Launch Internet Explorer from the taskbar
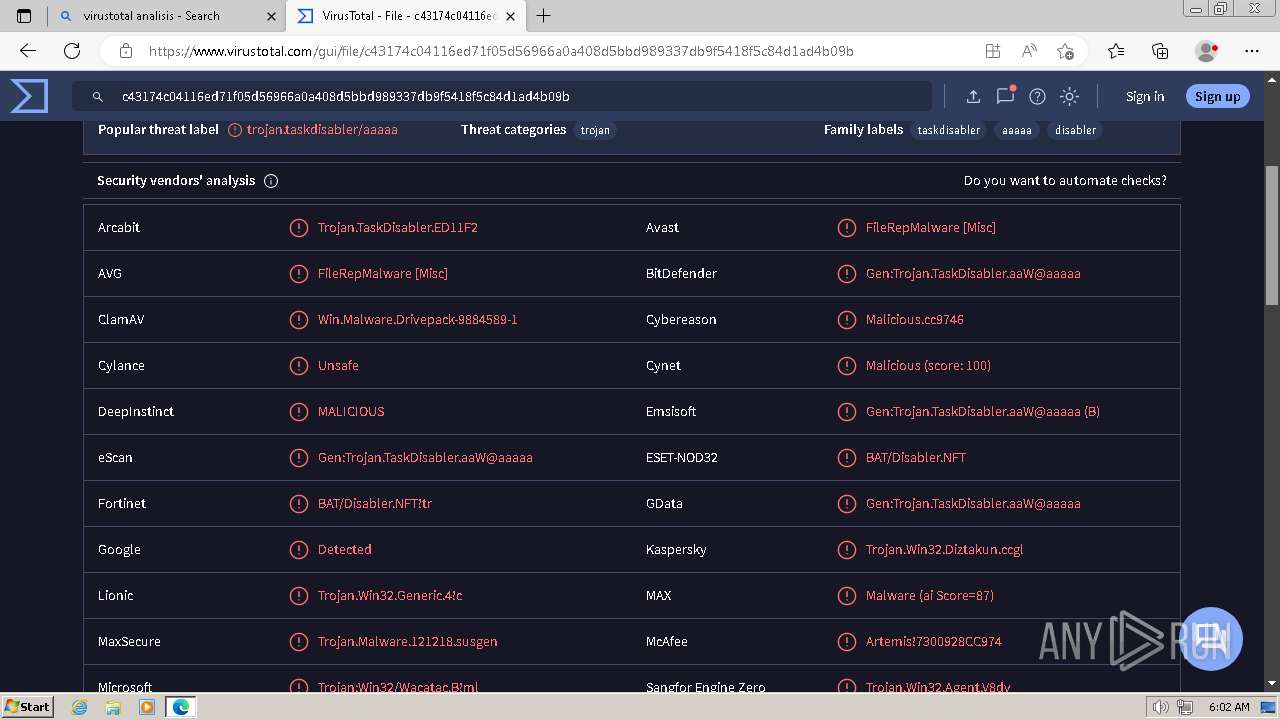 79,707
